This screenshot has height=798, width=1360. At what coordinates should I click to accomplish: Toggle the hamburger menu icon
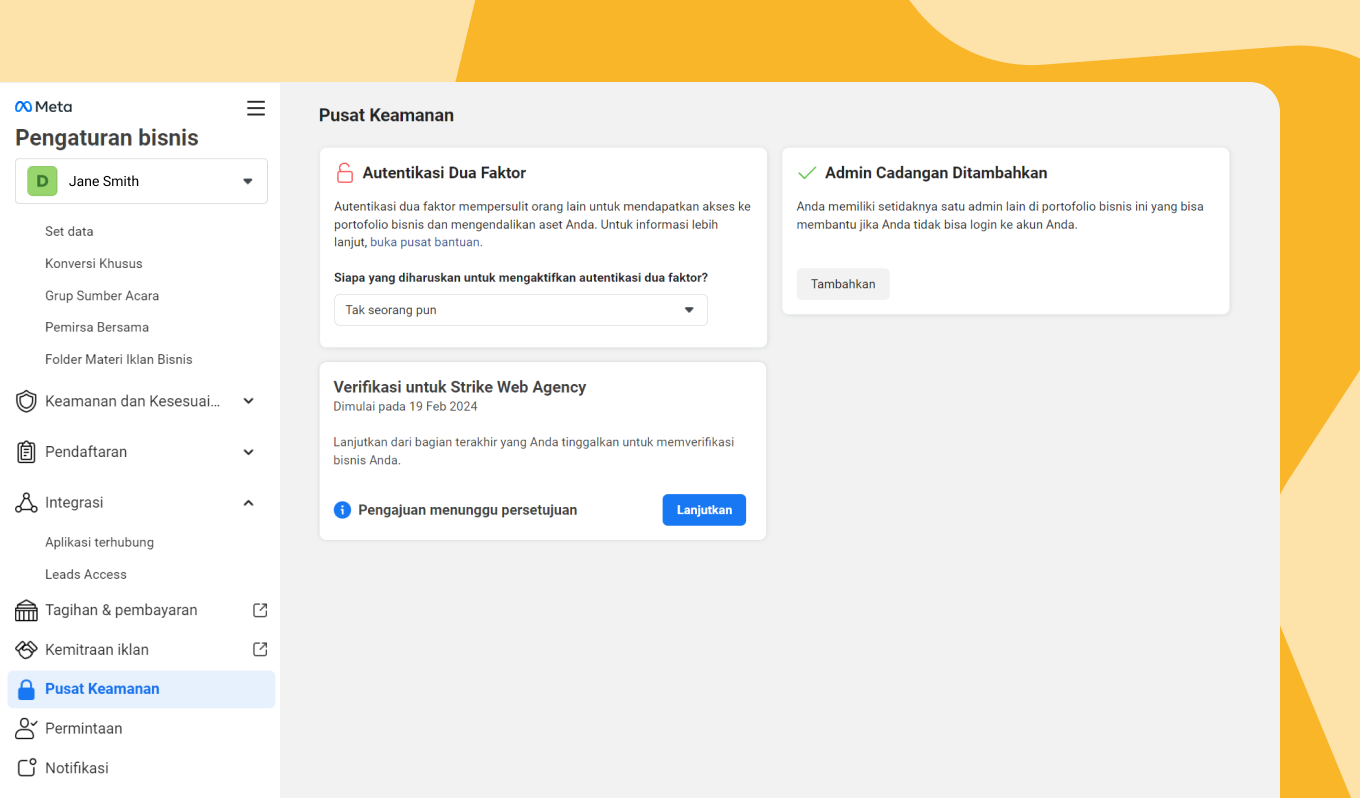point(256,108)
